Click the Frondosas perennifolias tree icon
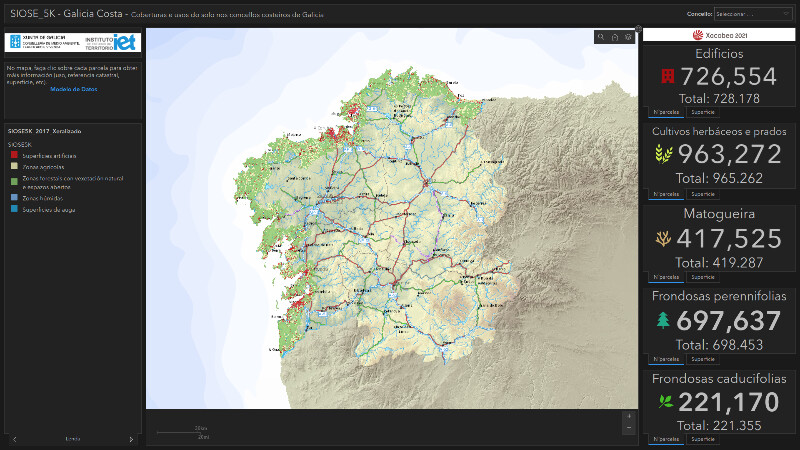The image size is (800, 450). 662,321
